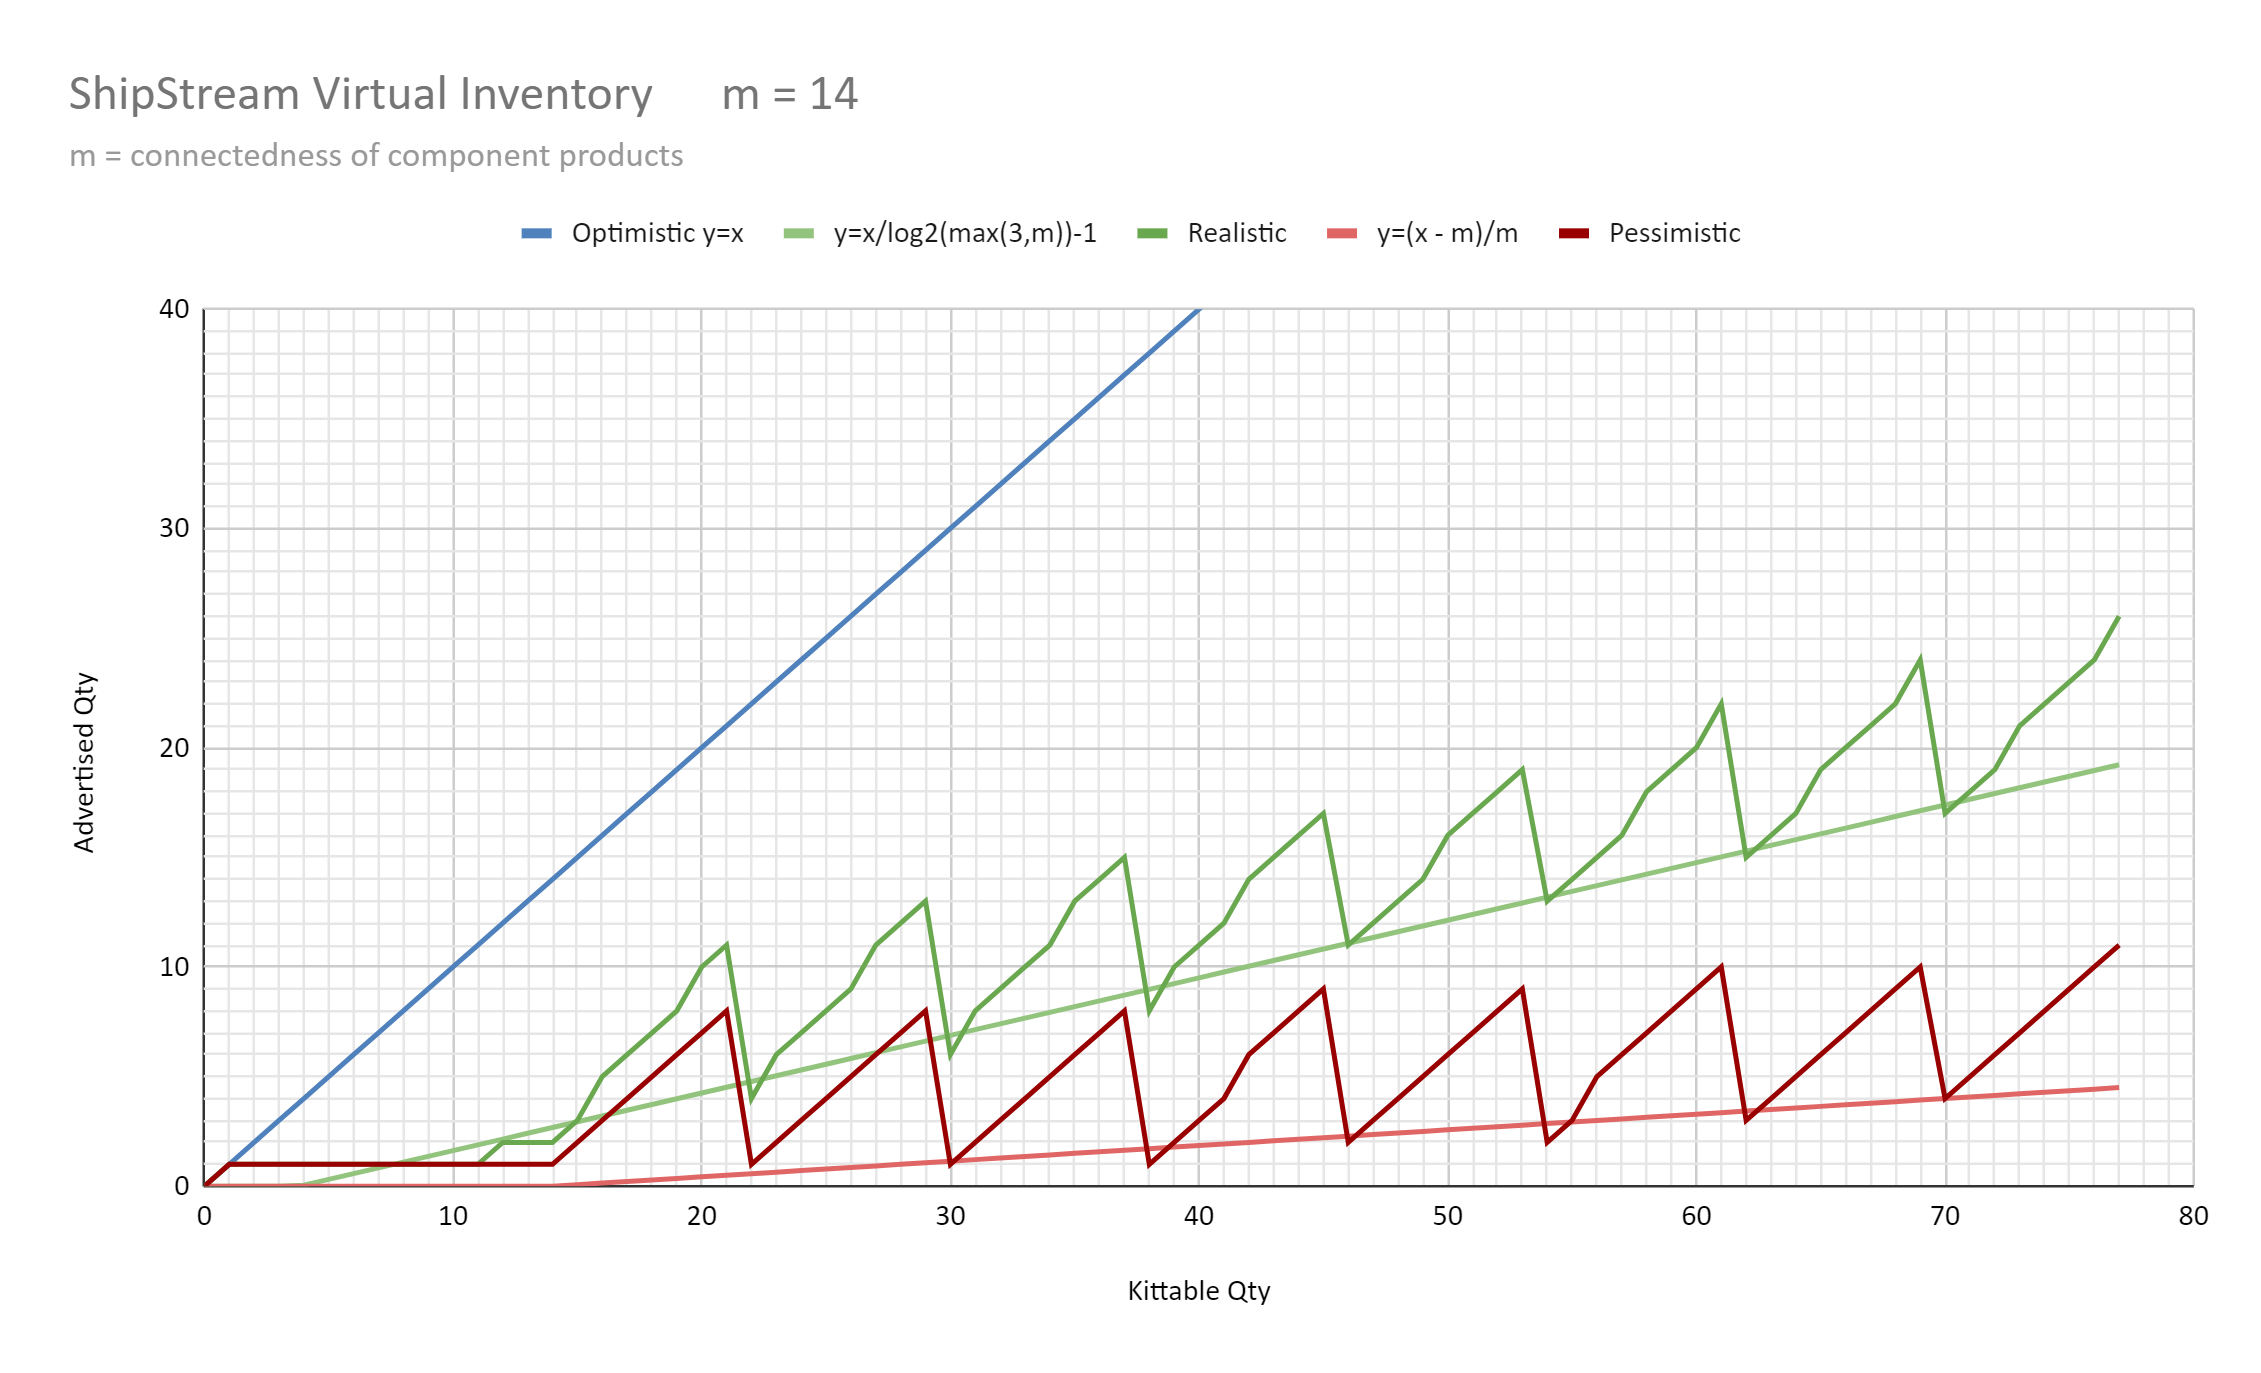
Task: Click the 'ShipStream Virtual Inventory' chart title
Action: tap(360, 94)
